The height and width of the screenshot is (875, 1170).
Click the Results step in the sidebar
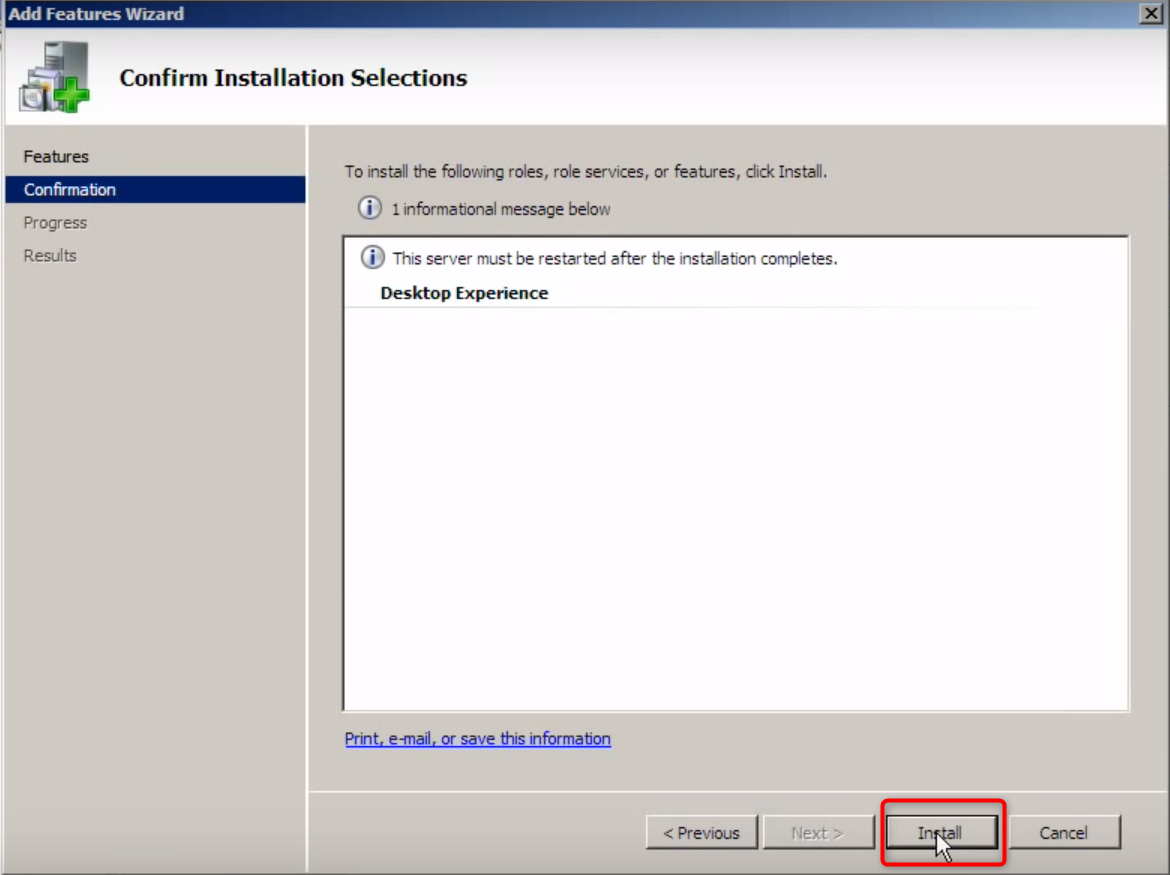(50, 256)
